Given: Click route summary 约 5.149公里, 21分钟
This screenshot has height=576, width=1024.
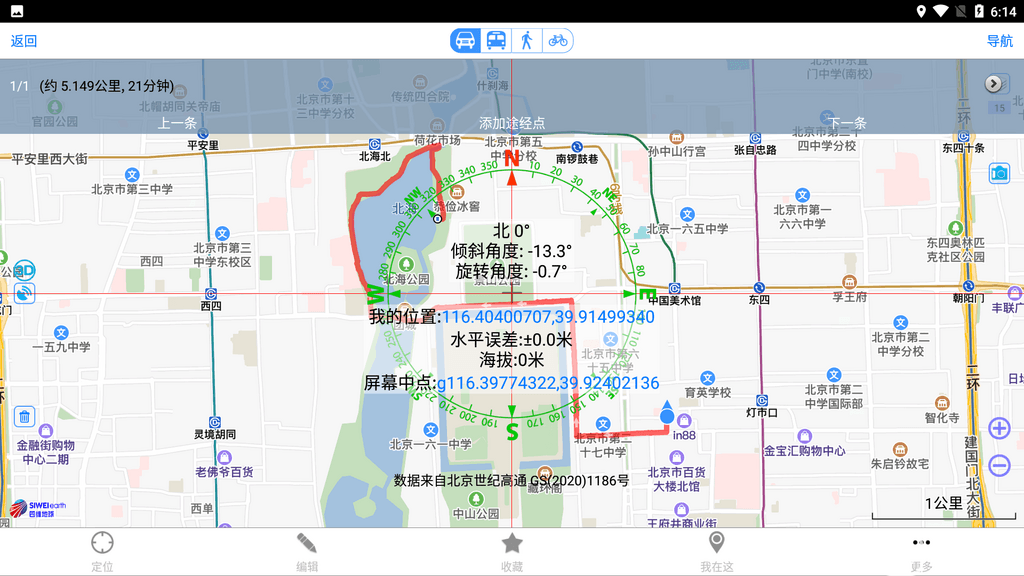Looking at the screenshot, I should pos(107,86).
